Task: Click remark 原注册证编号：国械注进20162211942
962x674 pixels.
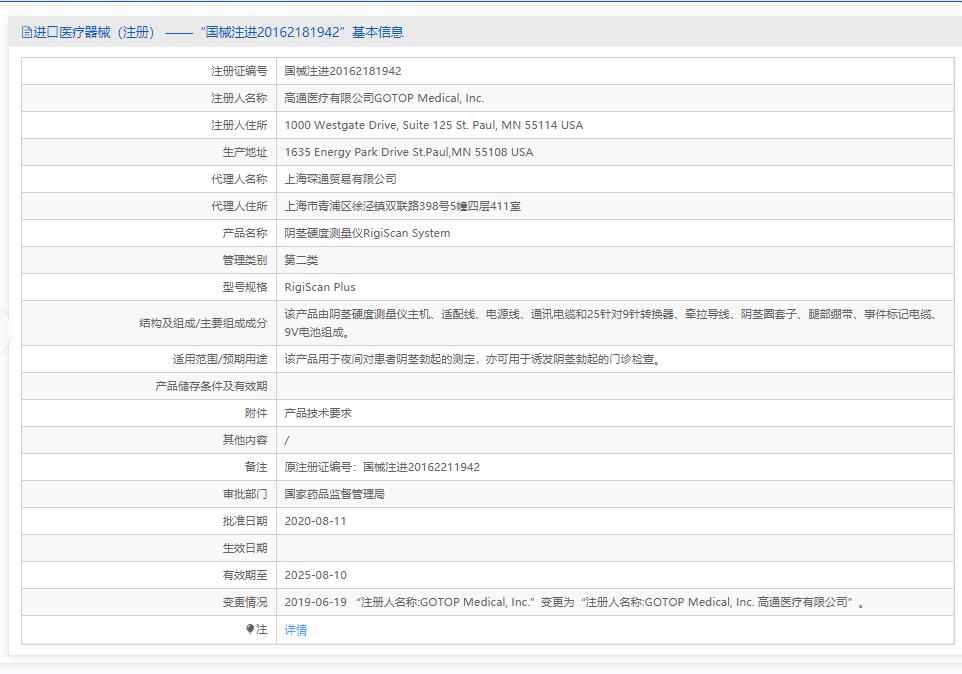Action: (382, 467)
